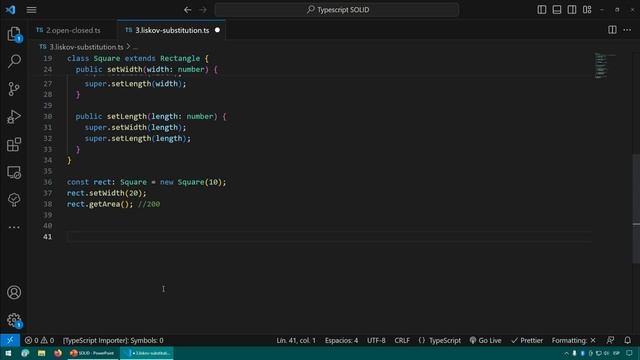Viewport: 640px width, 360px height.
Task: Click the VS Code logo icon
Action: coord(10,10)
